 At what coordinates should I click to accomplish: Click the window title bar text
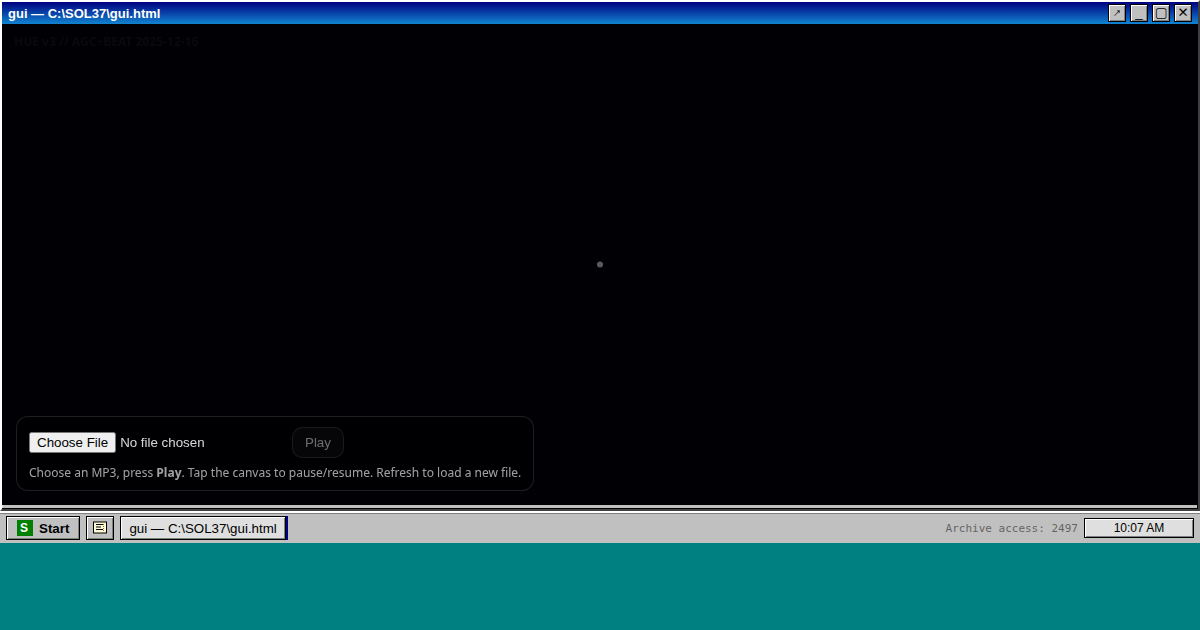click(x=84, y=13)
